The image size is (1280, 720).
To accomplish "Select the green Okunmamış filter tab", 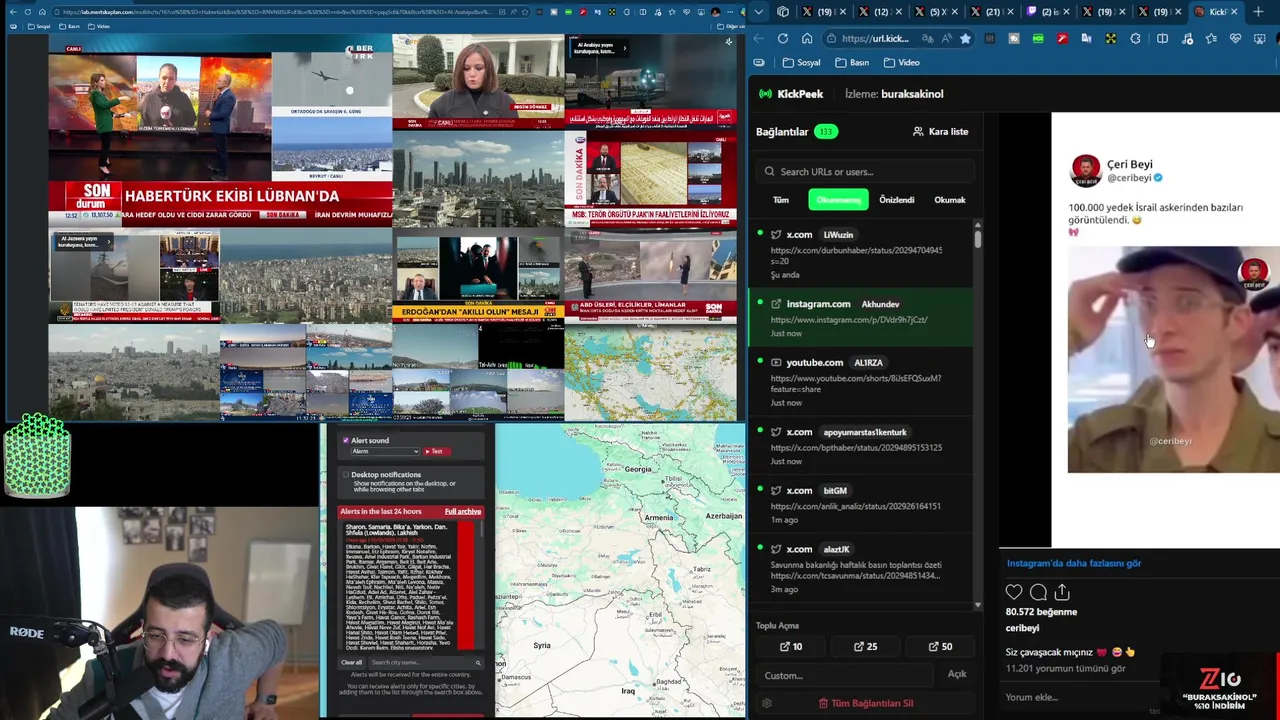I will coord(838,199).
